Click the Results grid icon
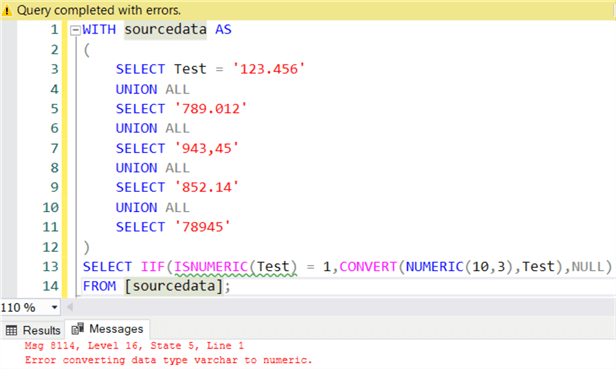This screenshot has width=616, height=369. (11, 330)
